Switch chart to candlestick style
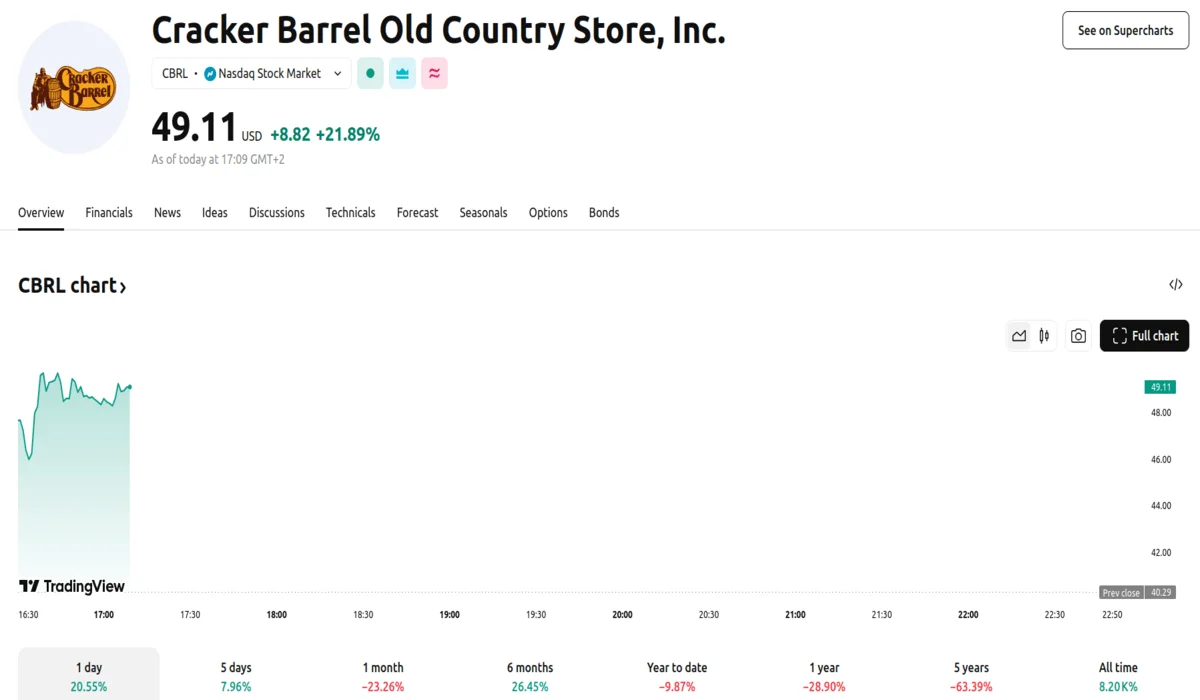The width and height of the screenshot is (1200, 700). click(x=1044, y=336)
